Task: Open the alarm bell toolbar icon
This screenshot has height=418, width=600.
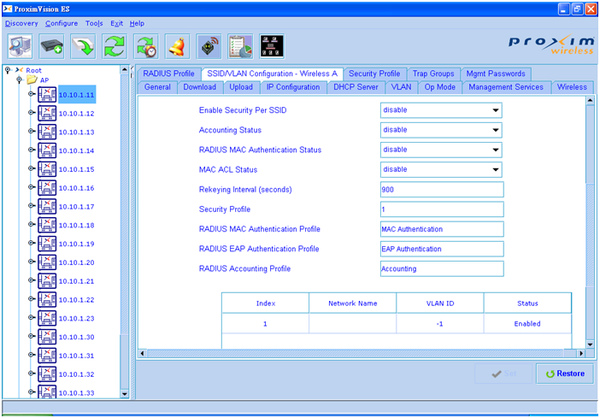Action: [x=177, y=46]
